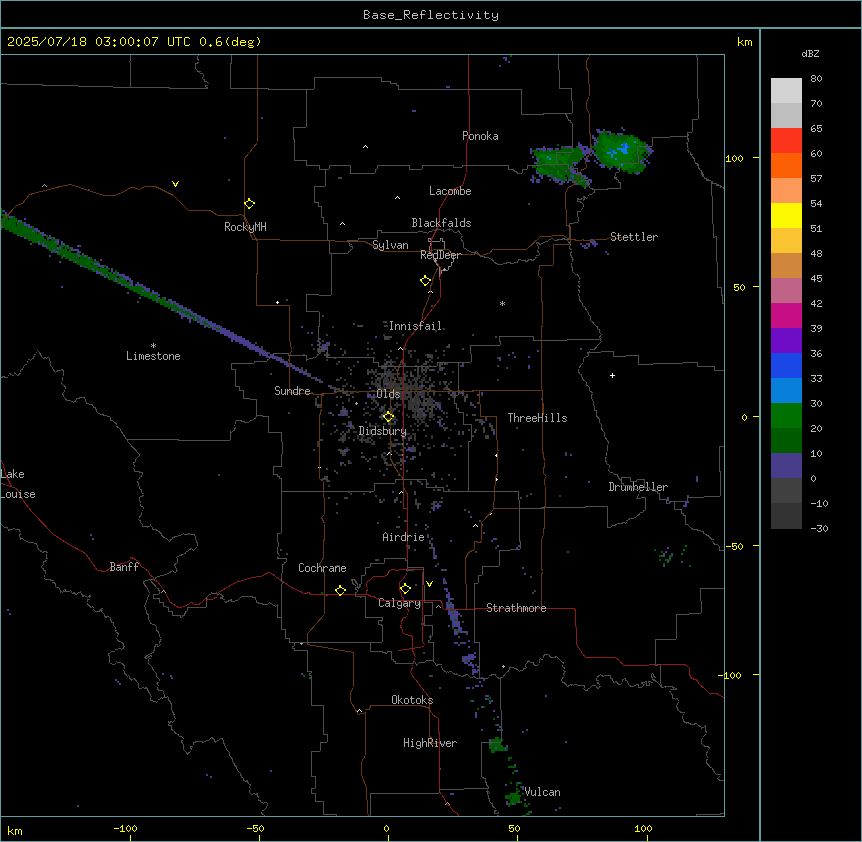Click the Drumheller city label

(x=638, y=487)
